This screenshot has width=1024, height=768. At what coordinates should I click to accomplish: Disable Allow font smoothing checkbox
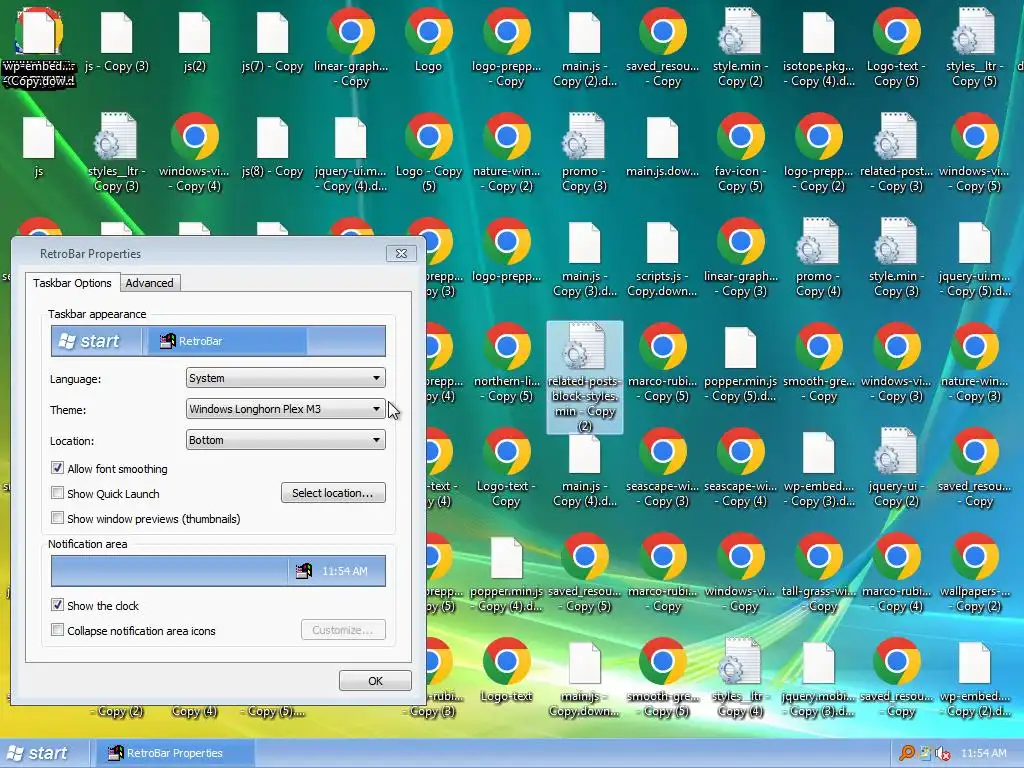[57, 468]
